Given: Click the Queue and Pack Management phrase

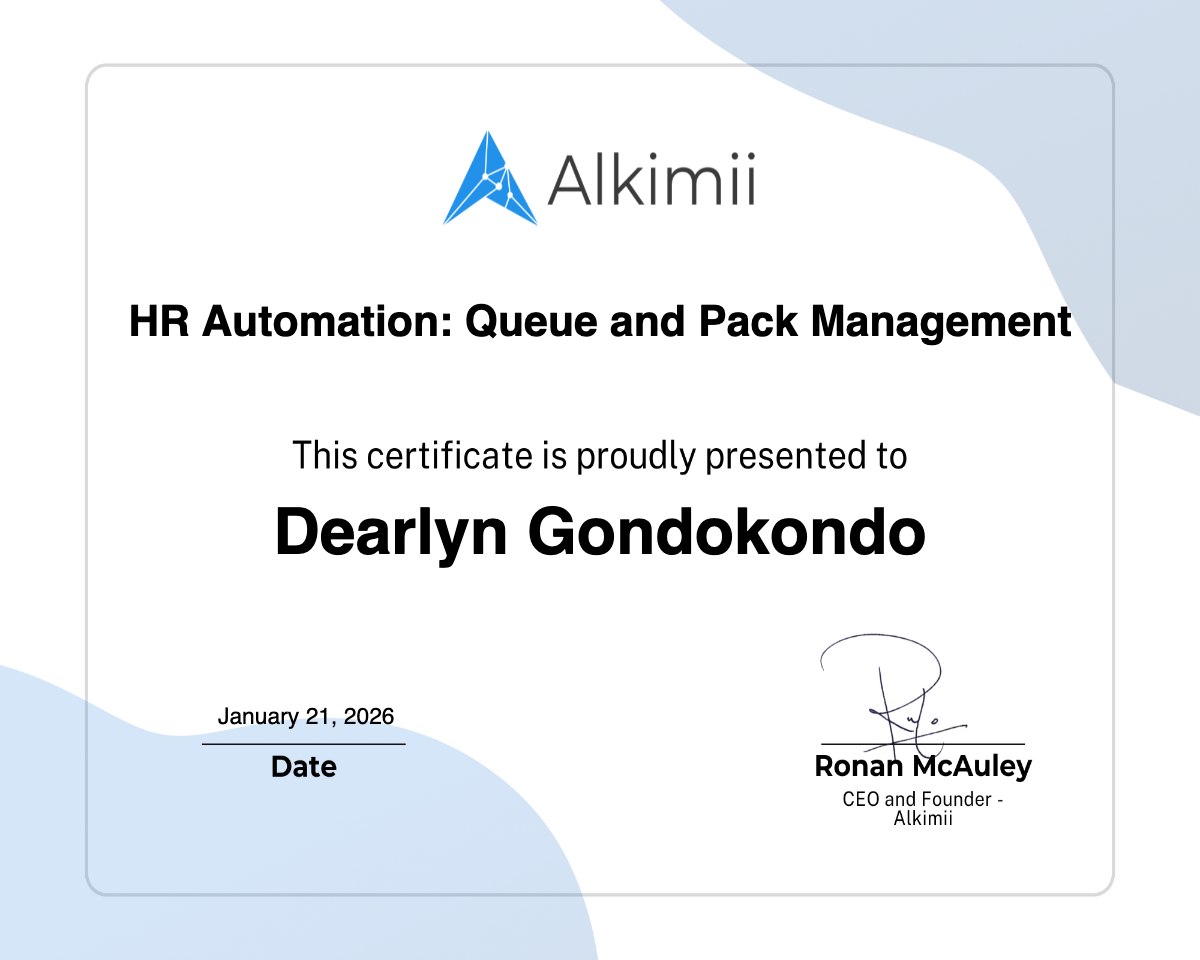Looking at the screenshot, I should pyautogui.click(x=770, y=322).
